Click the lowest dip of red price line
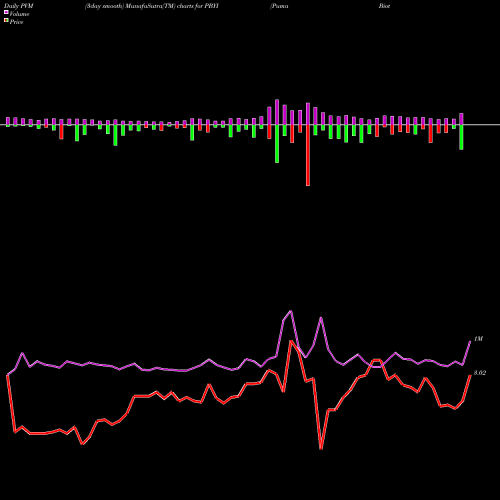The height and width of the screenshot is (500, 500). click(x=321, y=448)
